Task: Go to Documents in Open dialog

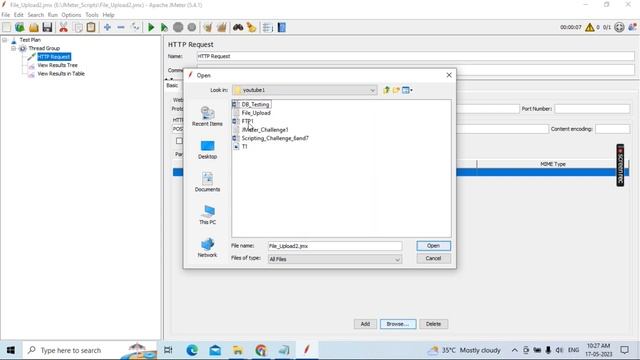Action: click(x=207, y=182)
